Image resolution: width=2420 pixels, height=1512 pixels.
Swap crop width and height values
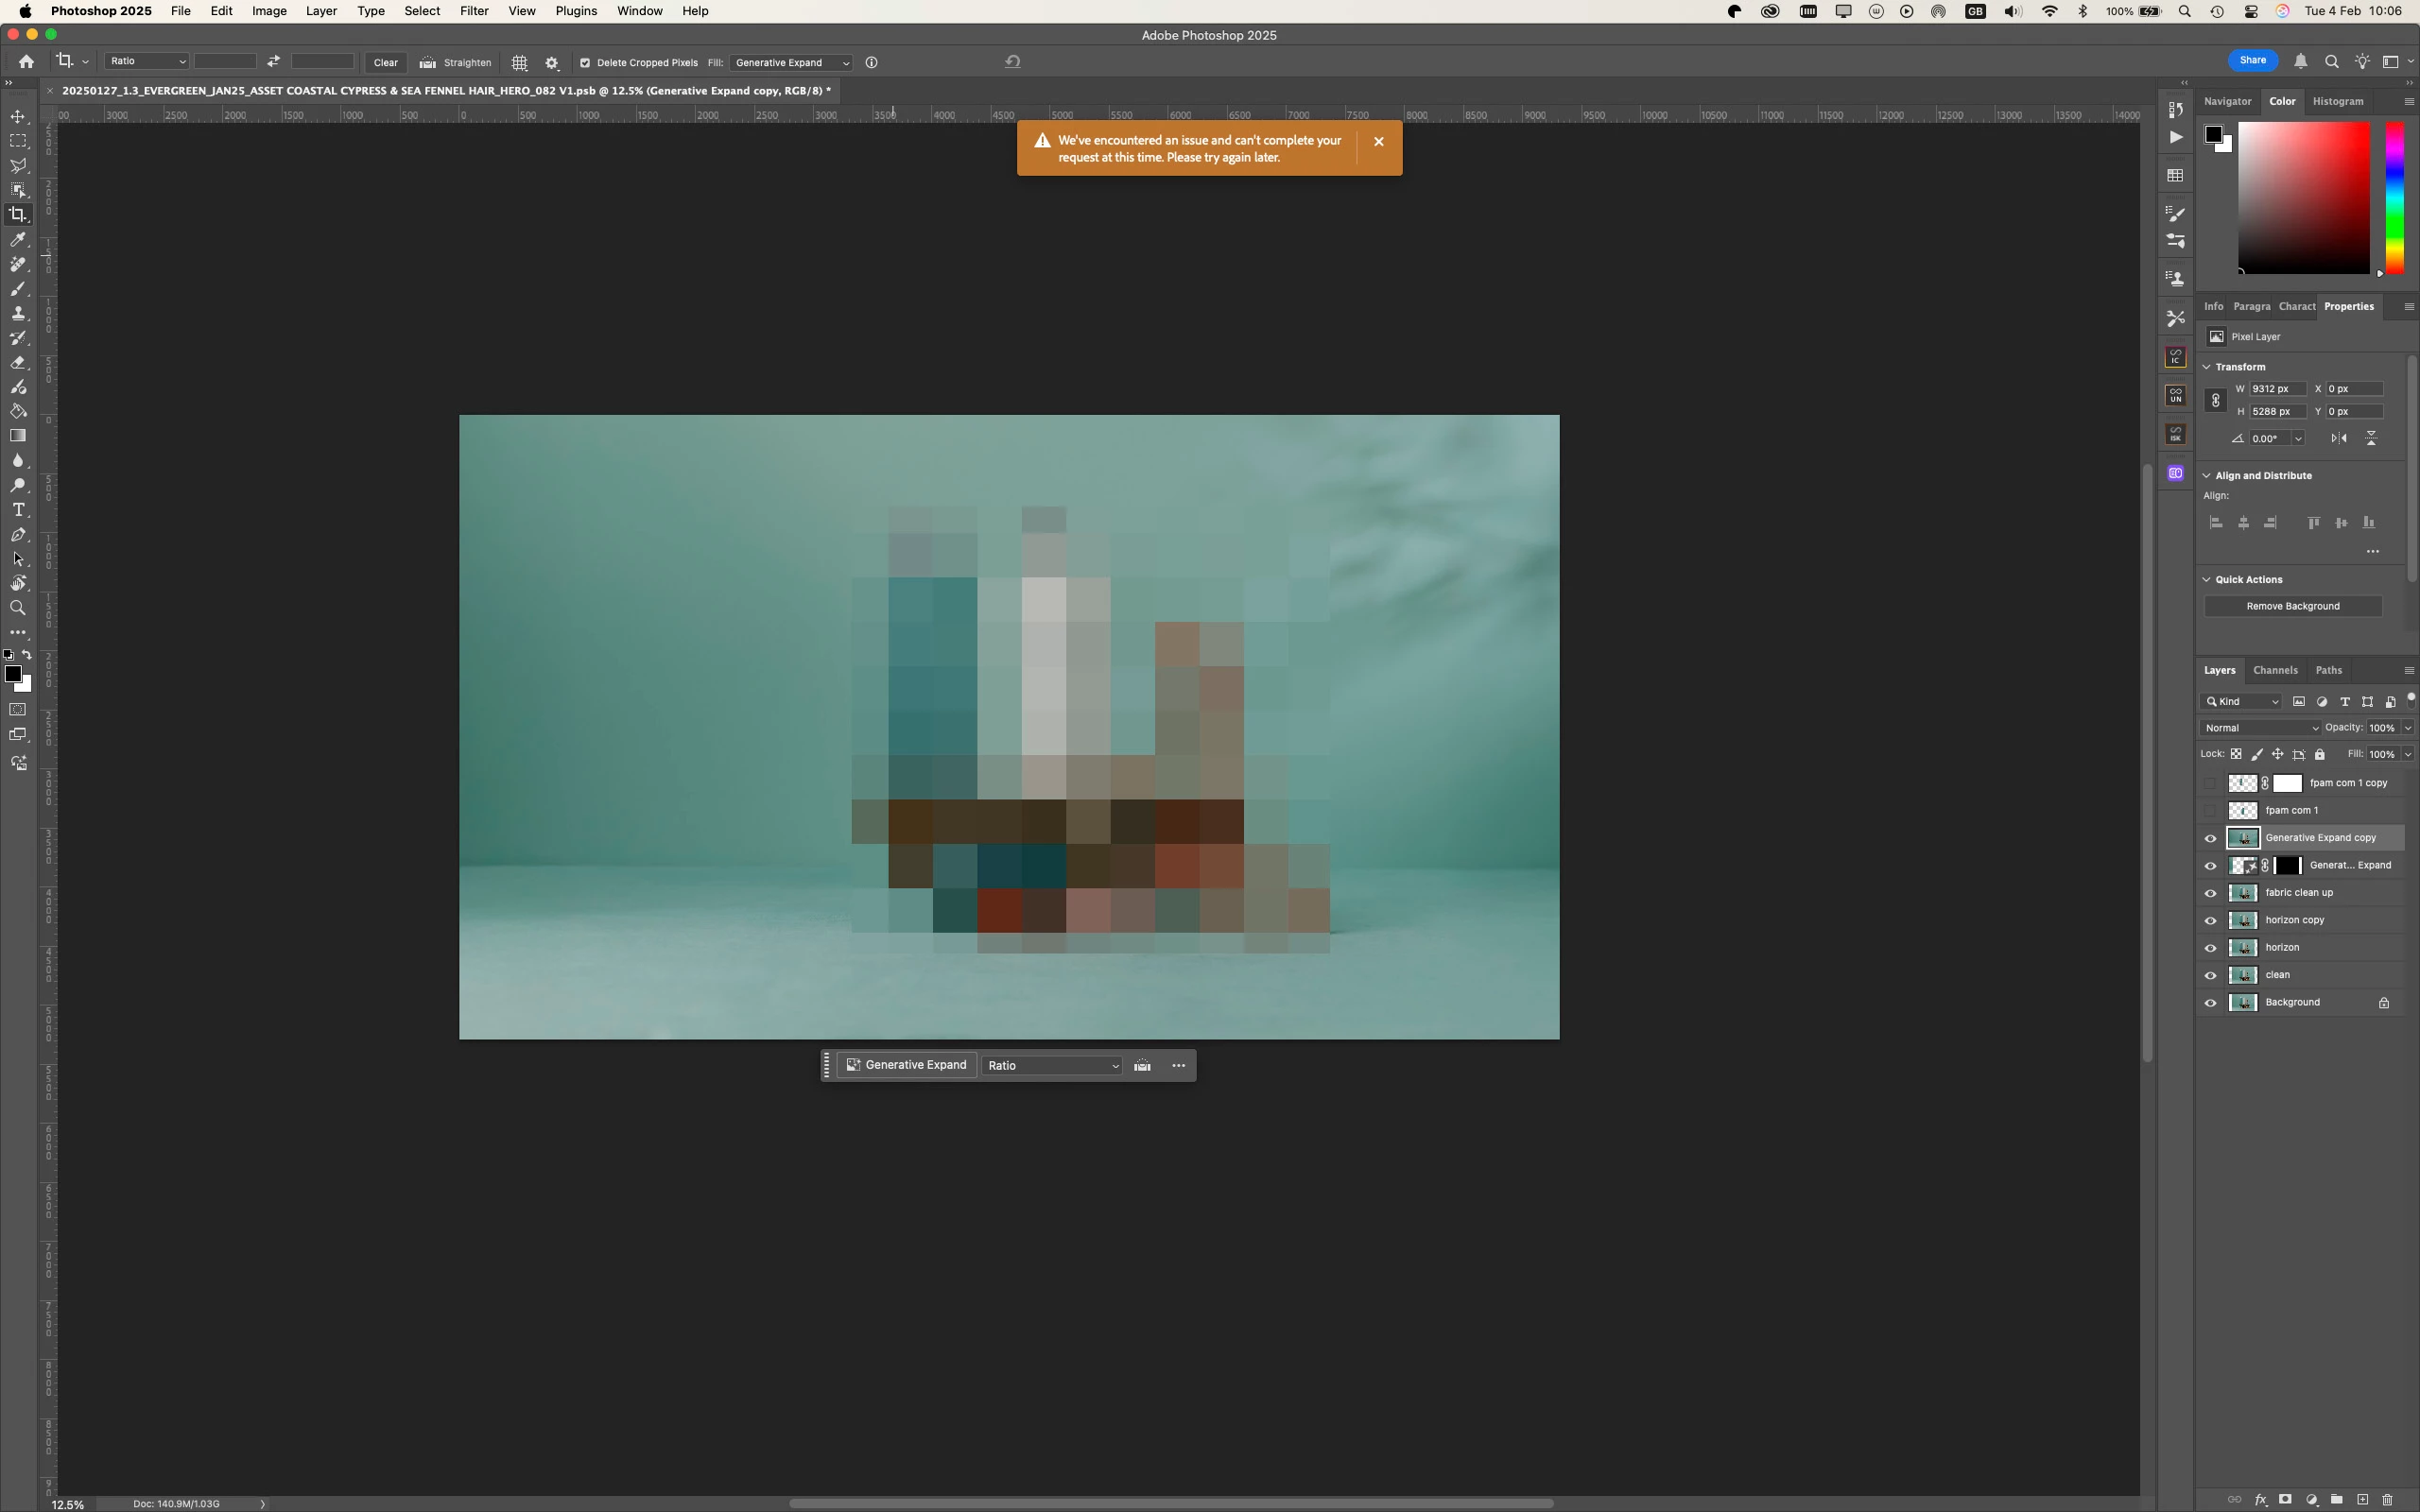tap(273, 62)
